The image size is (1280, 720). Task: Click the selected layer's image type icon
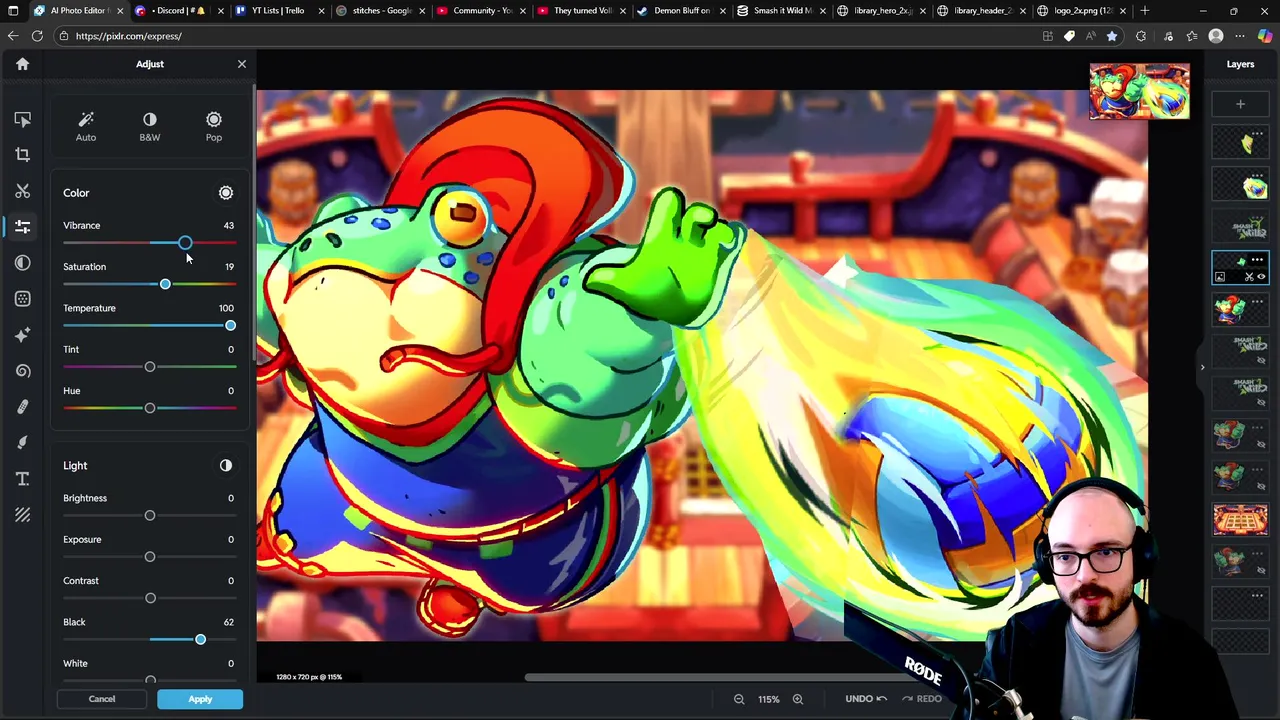click(1220, 277)
